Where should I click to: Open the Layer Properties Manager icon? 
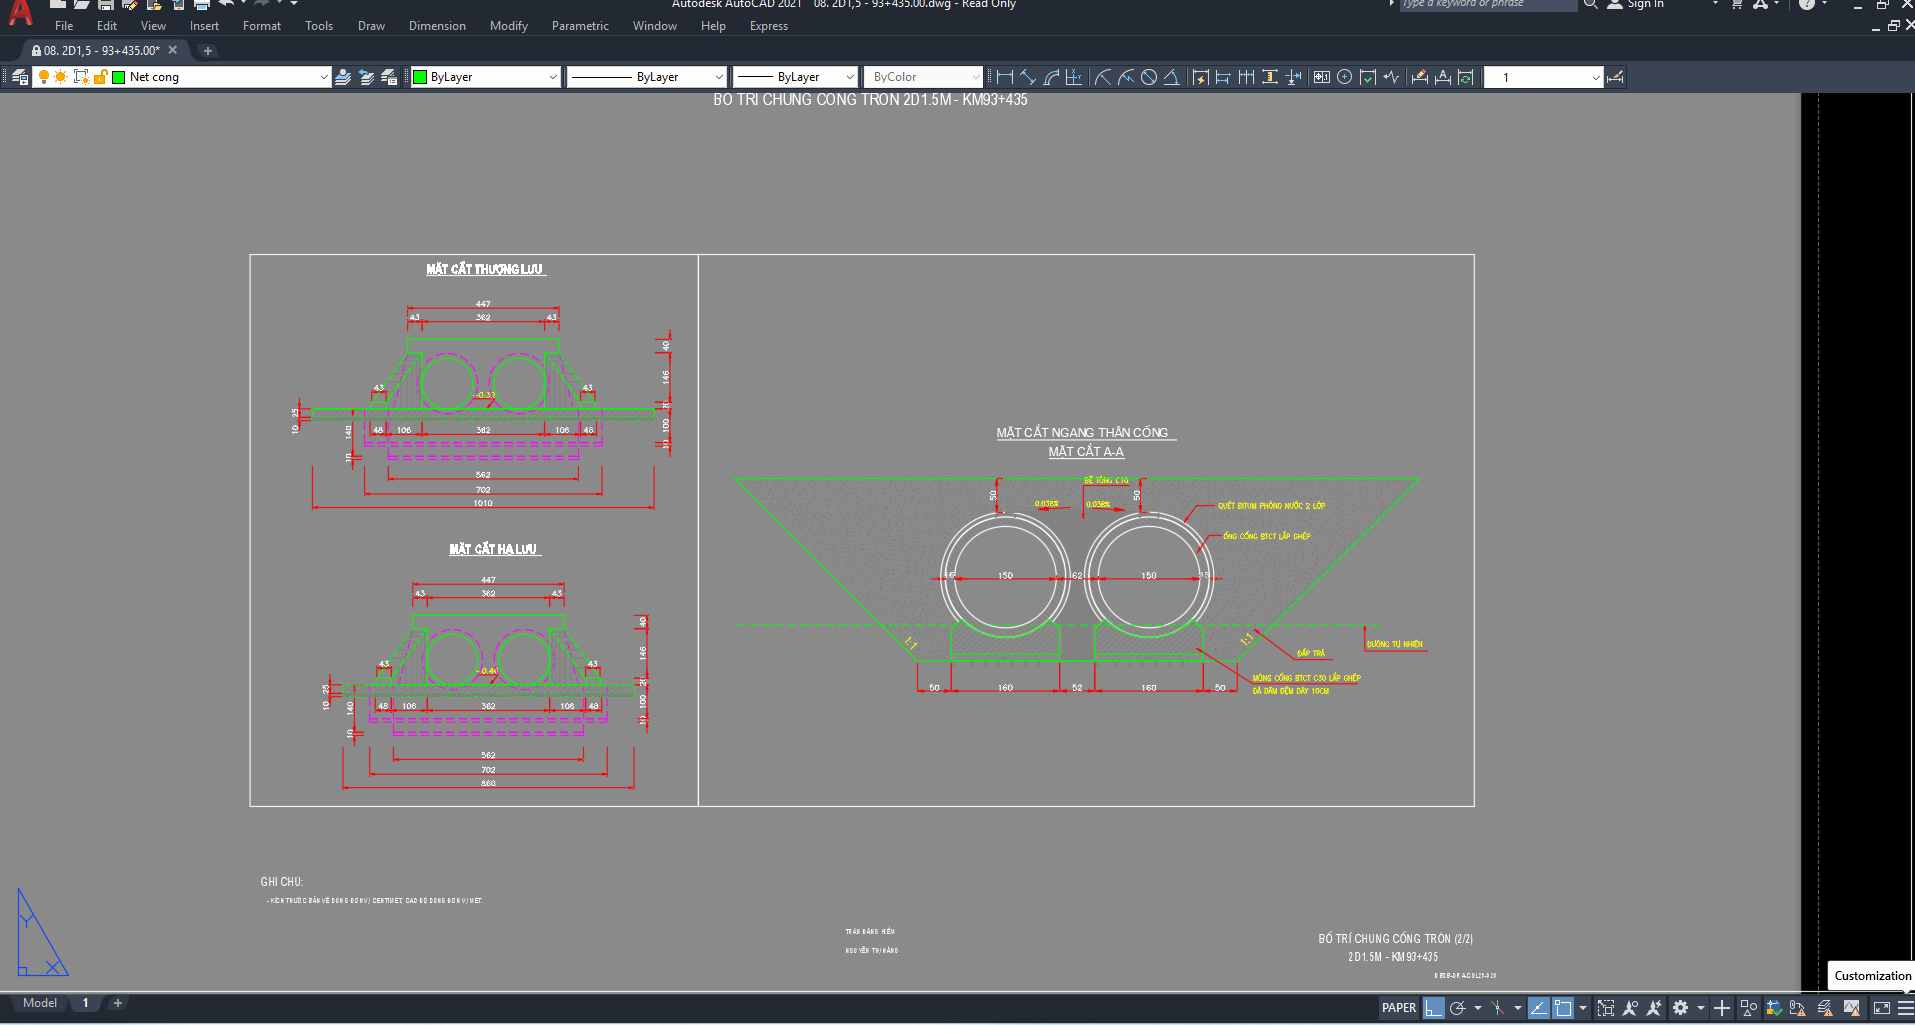[20, 77]
